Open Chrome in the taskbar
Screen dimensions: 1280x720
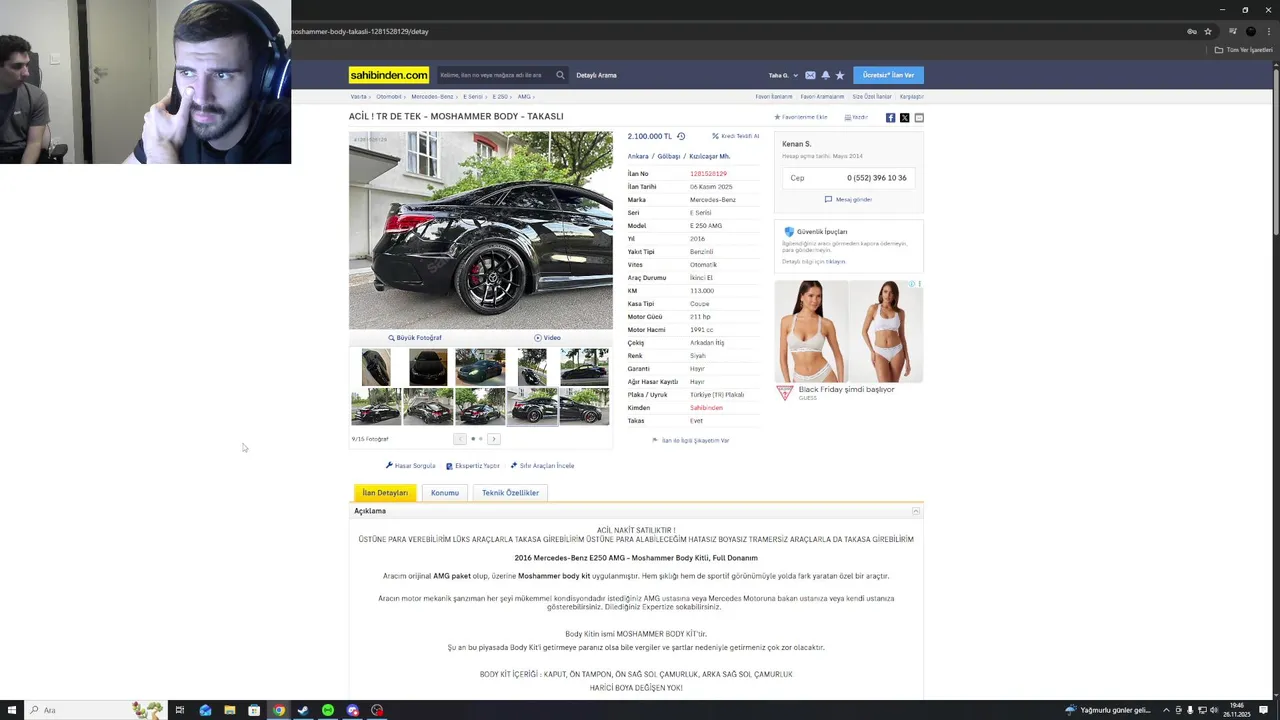coord(279,710)
